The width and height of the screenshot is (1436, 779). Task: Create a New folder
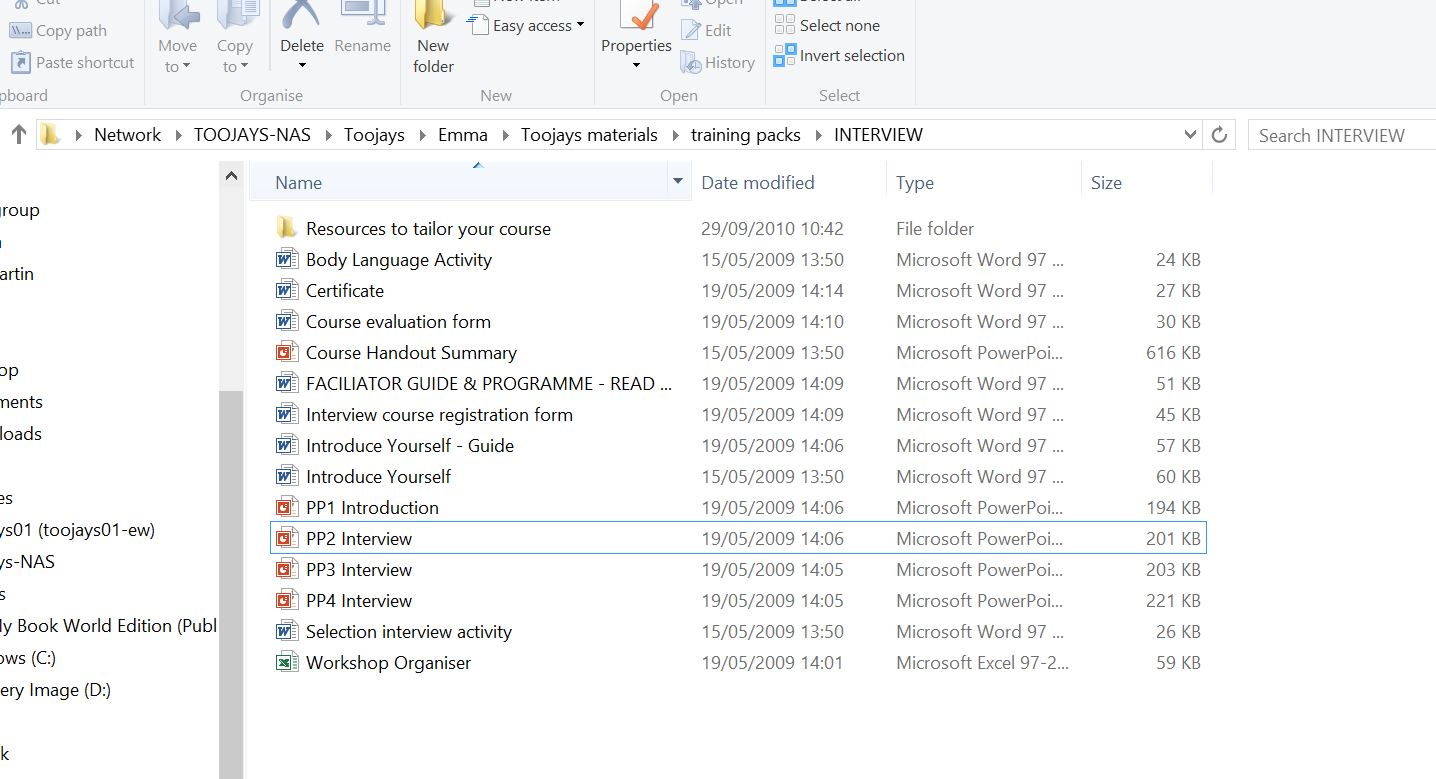coord(433,40)
